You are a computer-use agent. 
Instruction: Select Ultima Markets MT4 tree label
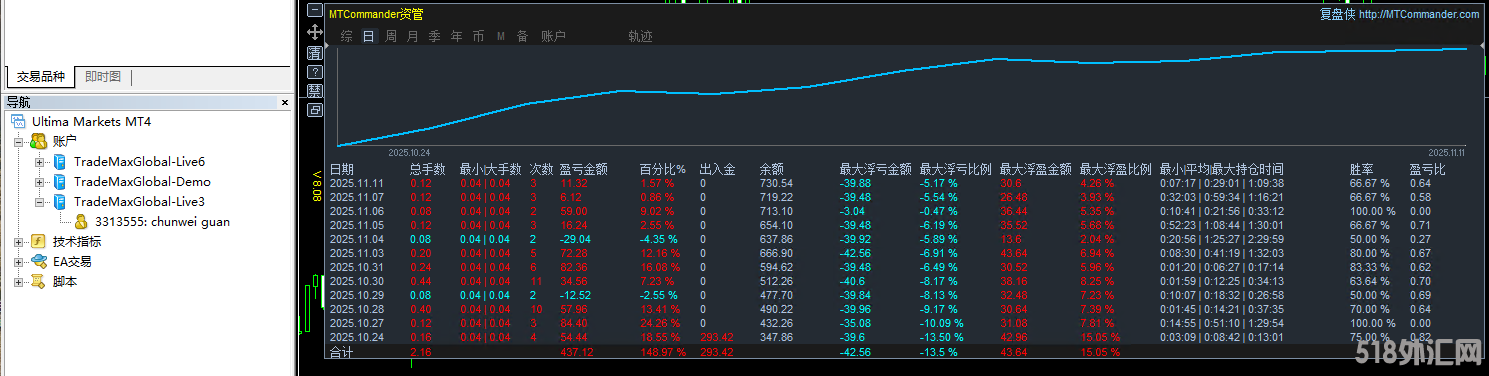coord(91,122)
